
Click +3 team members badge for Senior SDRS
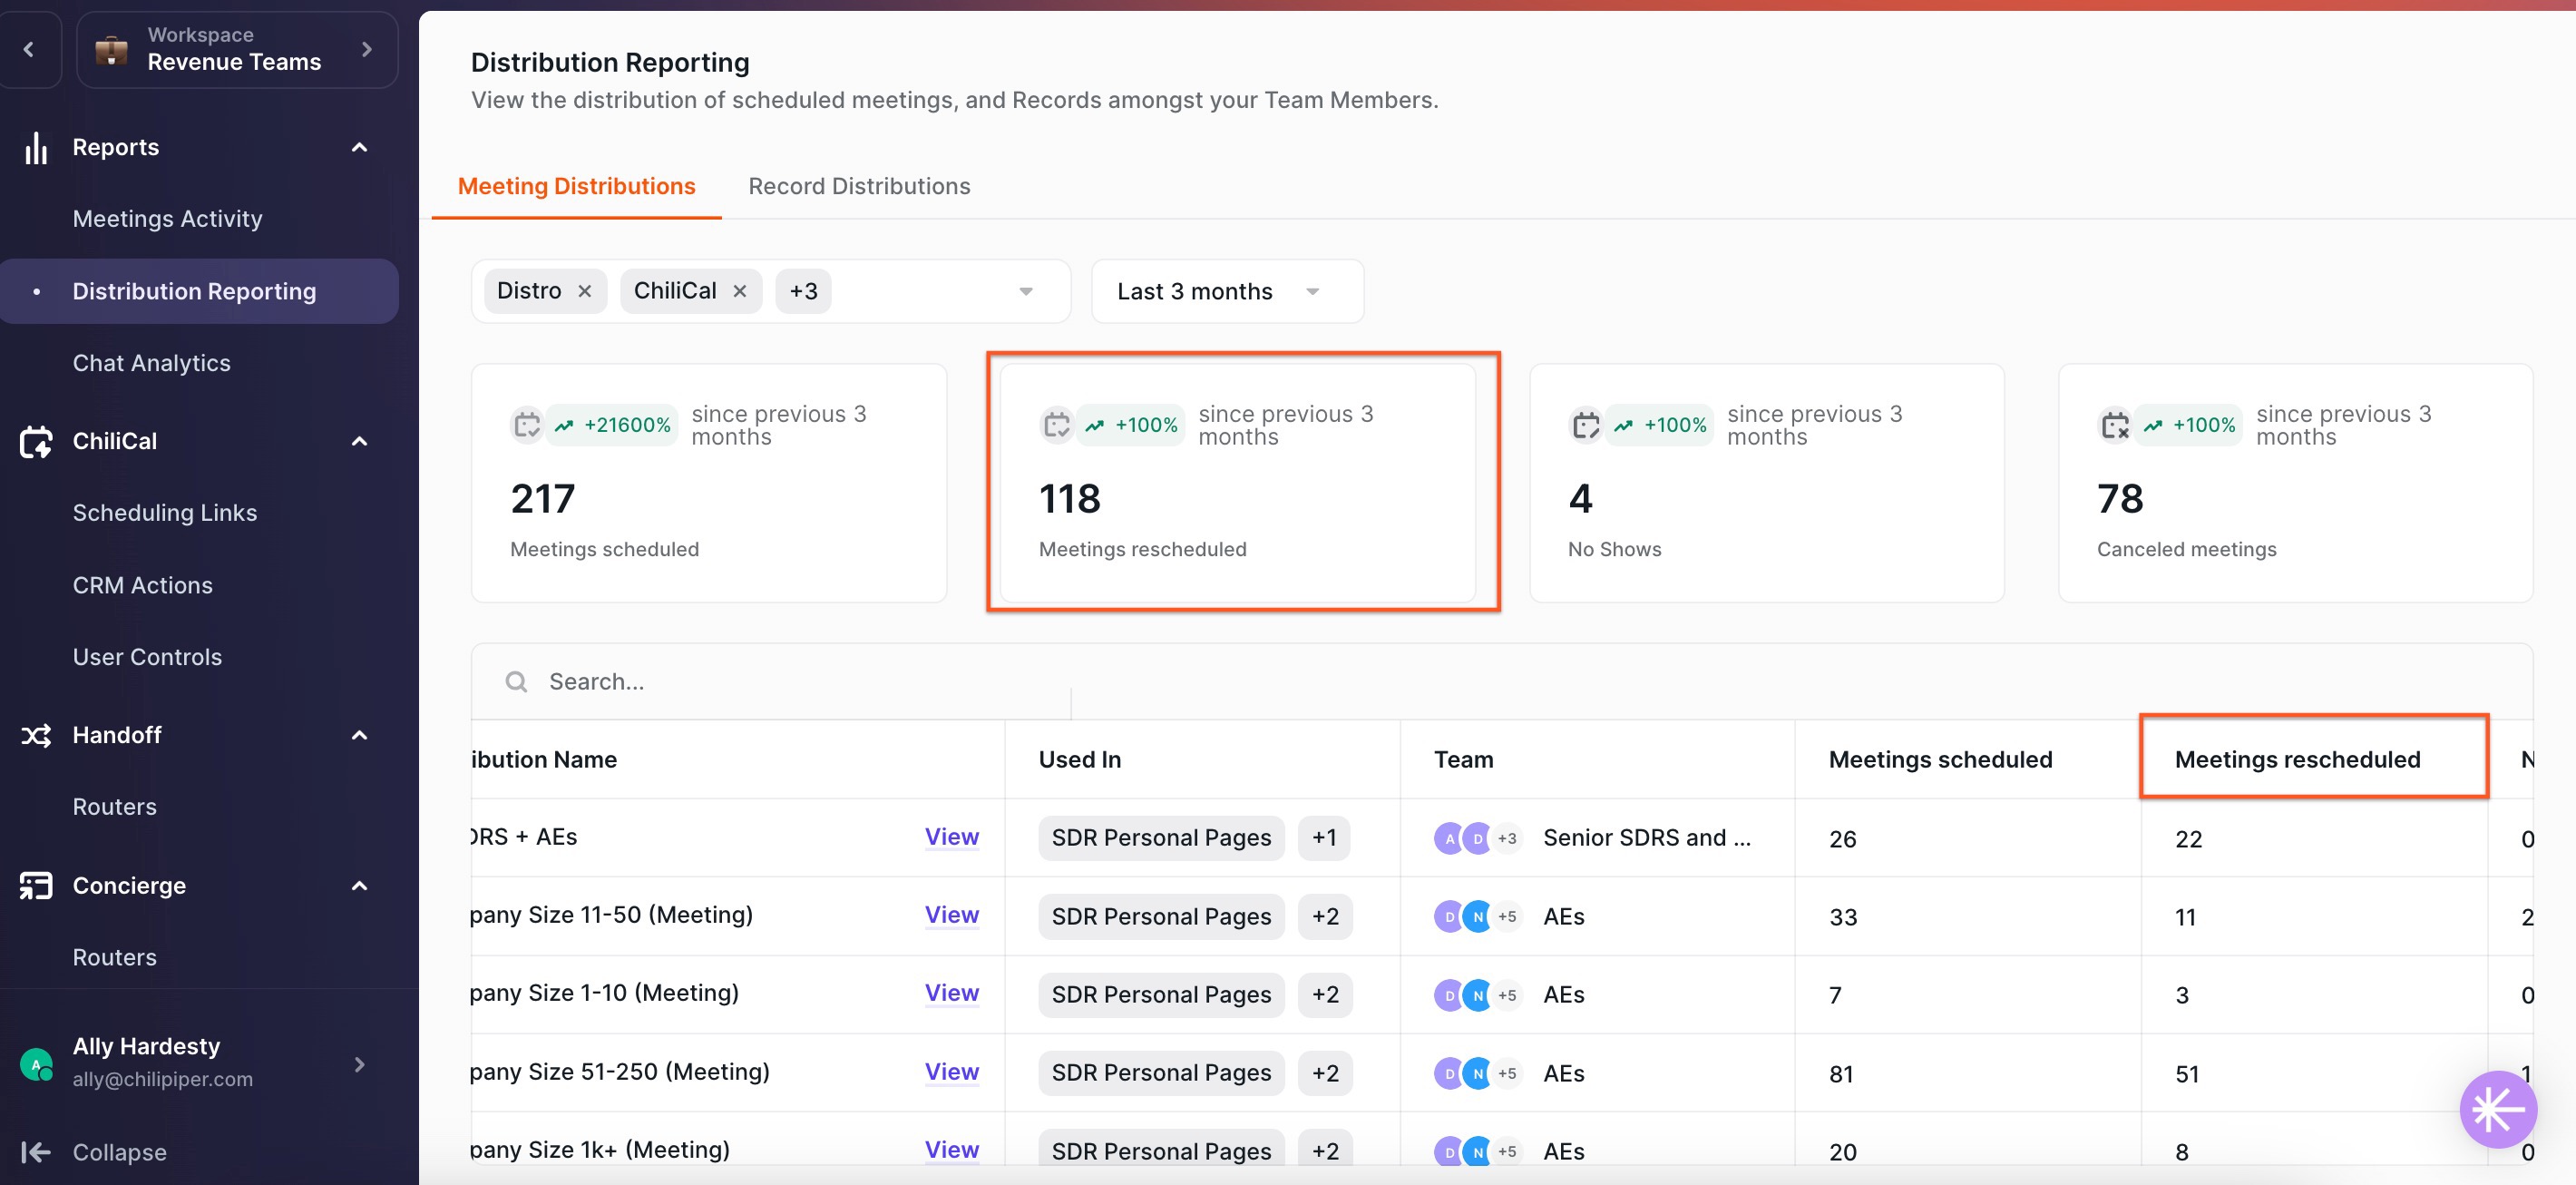tap(1507, 838)
